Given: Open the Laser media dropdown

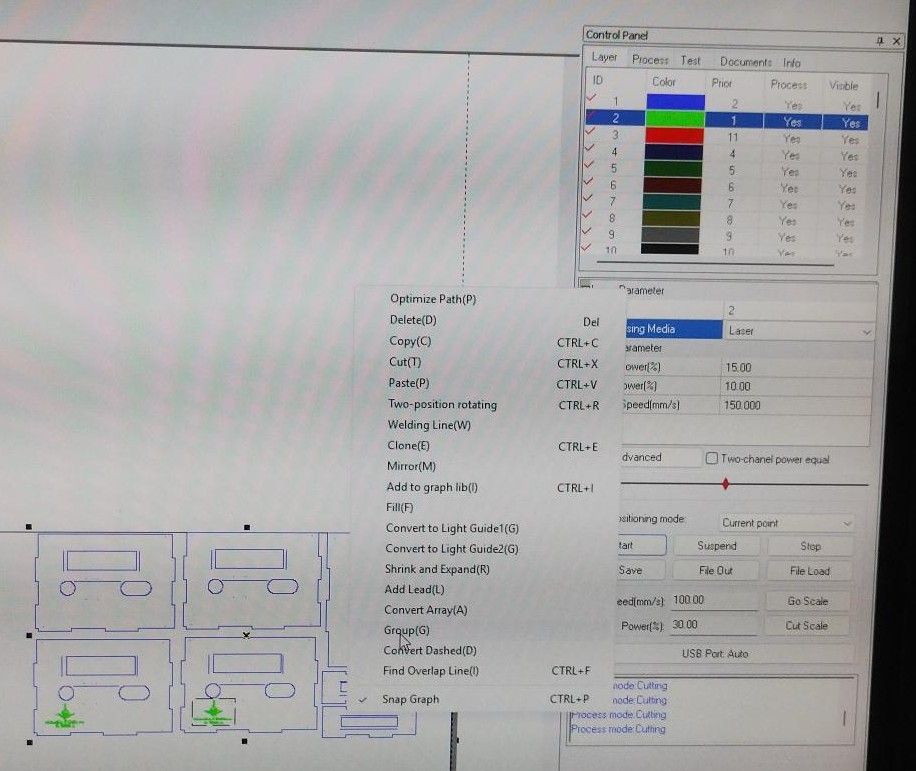Looking at the screenshot, I should 798,331.
